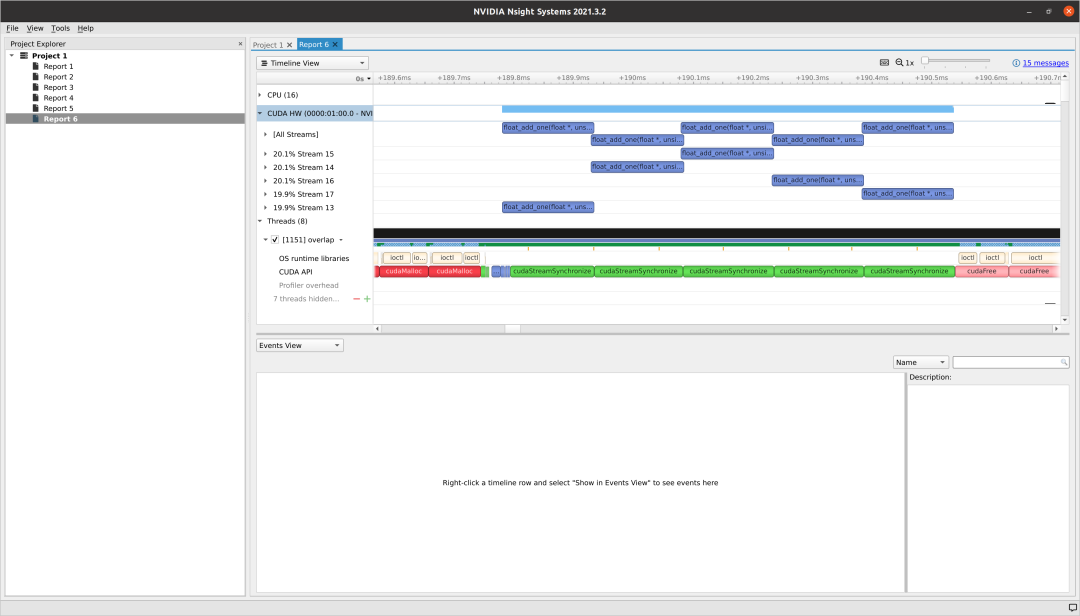This screenshot has height=616, width=1080.
Task: Open the 15 messages link
Action: click(x=1046, y=63)
